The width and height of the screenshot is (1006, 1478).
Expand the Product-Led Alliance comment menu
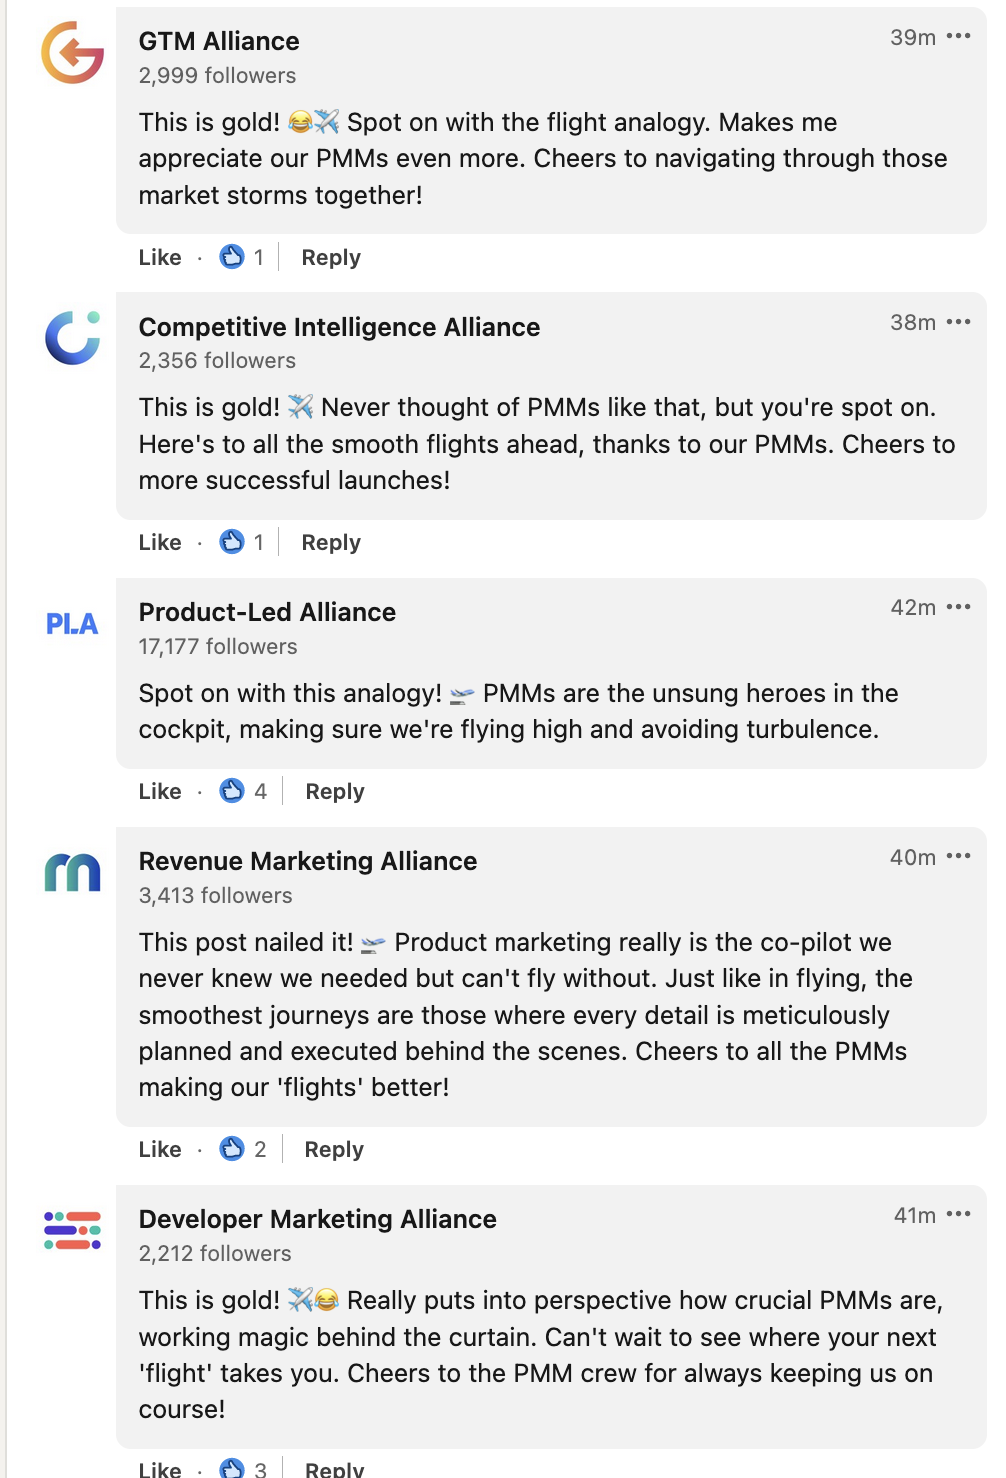958,607
